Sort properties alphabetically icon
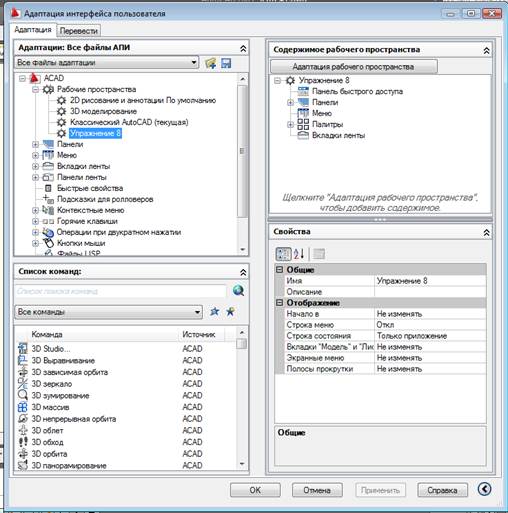508x513 pixels. point(299,254)
